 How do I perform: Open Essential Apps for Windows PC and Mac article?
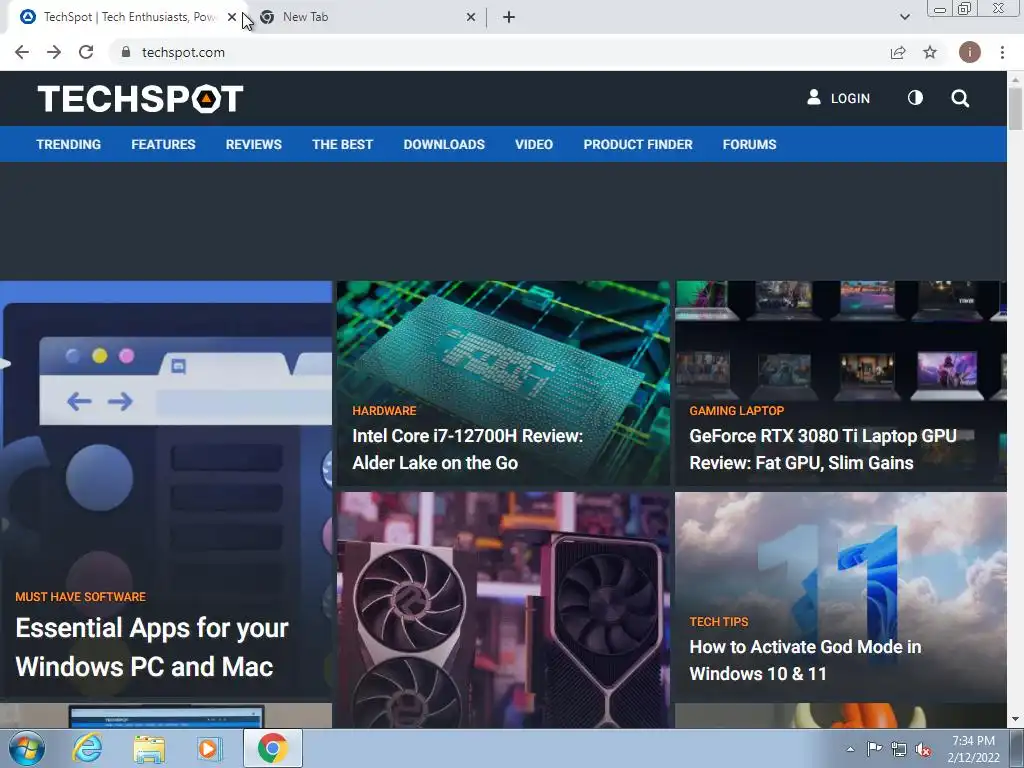(152, 647)
